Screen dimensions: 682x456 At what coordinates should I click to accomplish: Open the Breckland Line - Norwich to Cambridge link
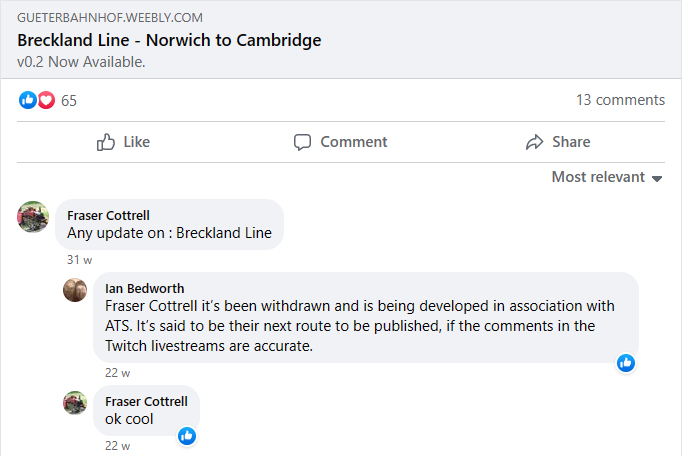point(169,40)
